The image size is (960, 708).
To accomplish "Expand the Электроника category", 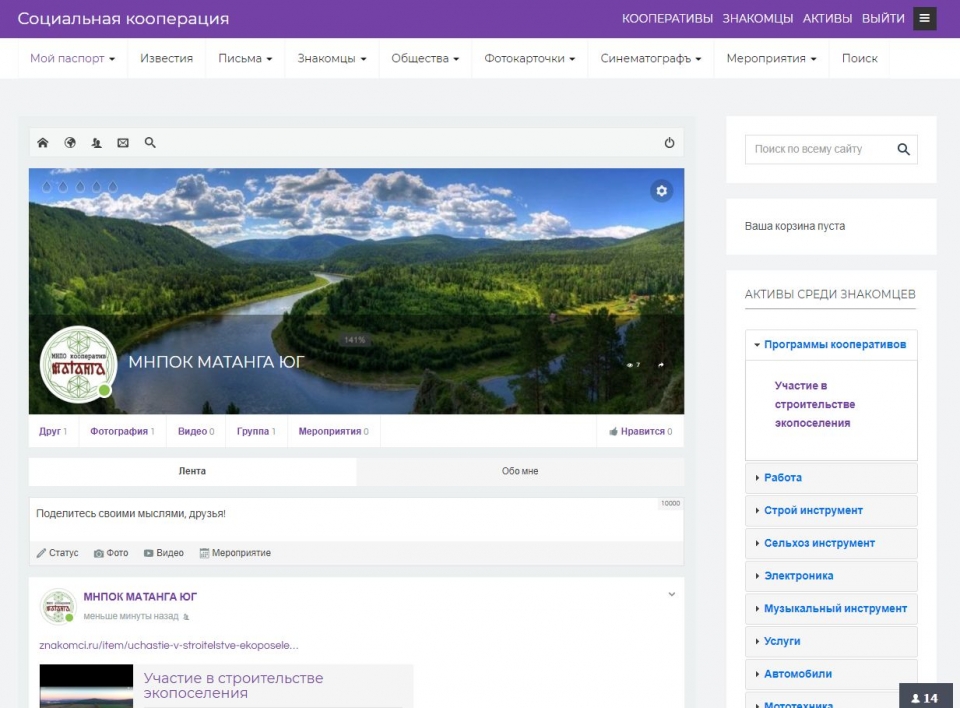I will [x=831, y=576].
